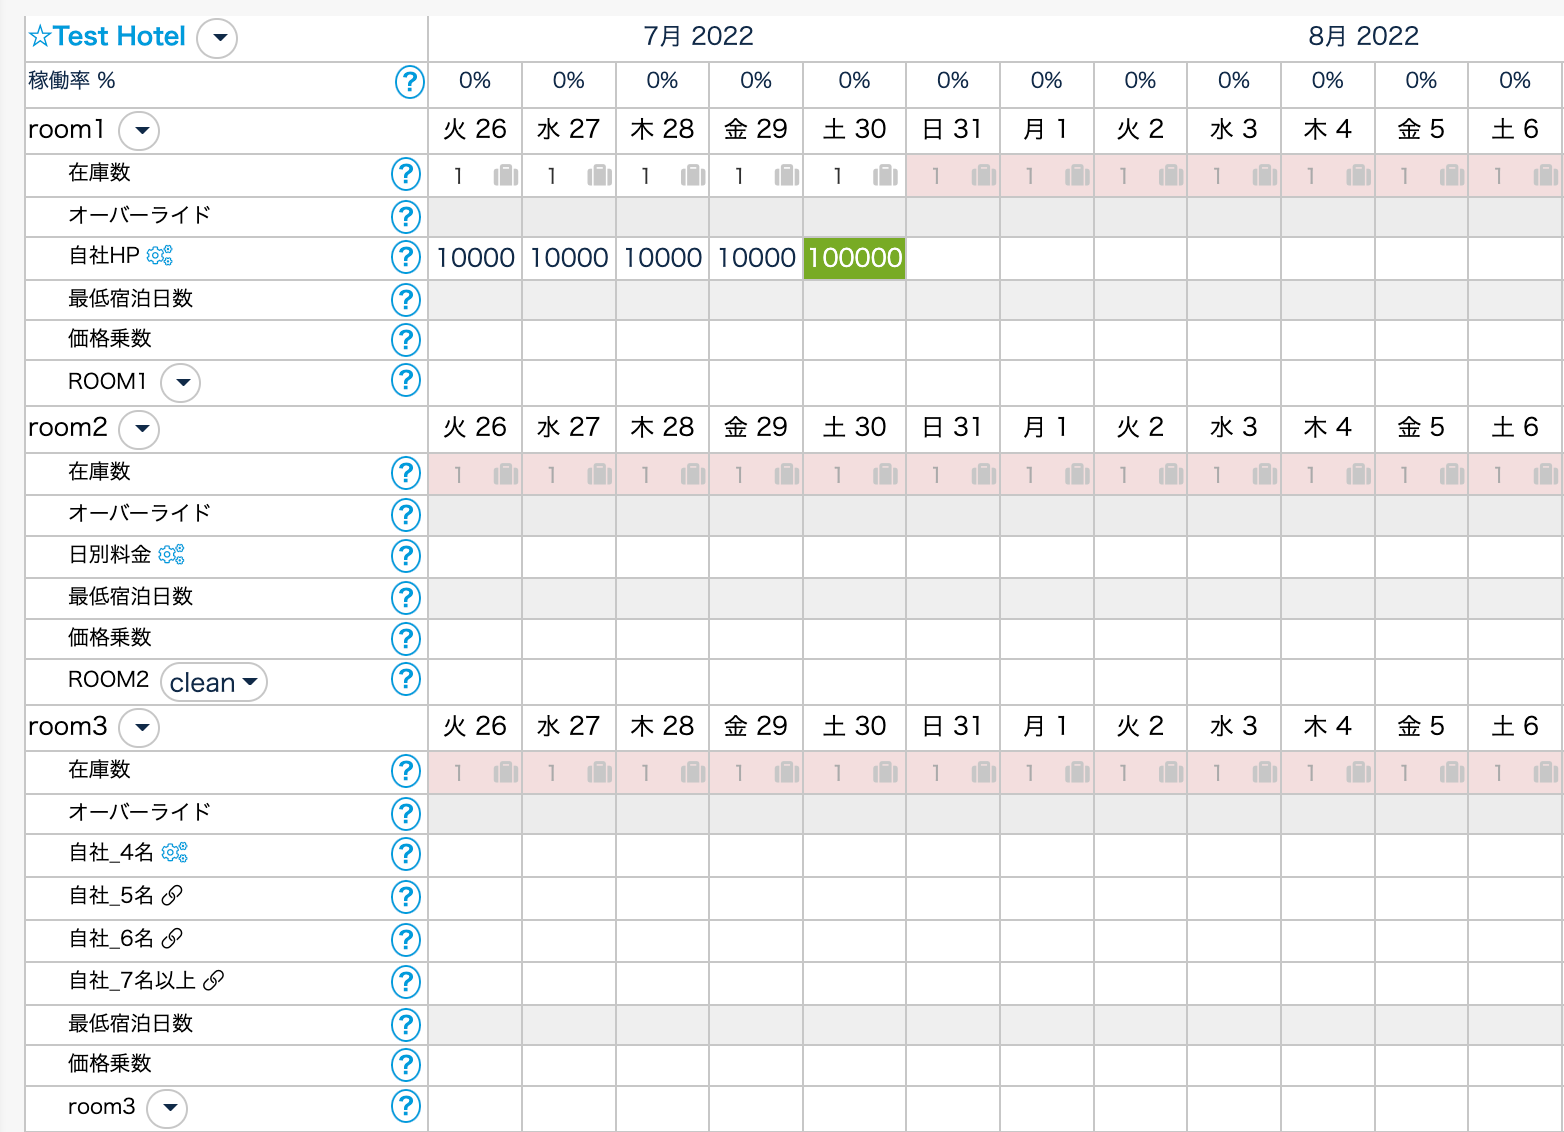The height and width of the screenshot is (1132, 1564).
Task: Click chain link icon beside 自社_7名以上
Action: [213, 981]
